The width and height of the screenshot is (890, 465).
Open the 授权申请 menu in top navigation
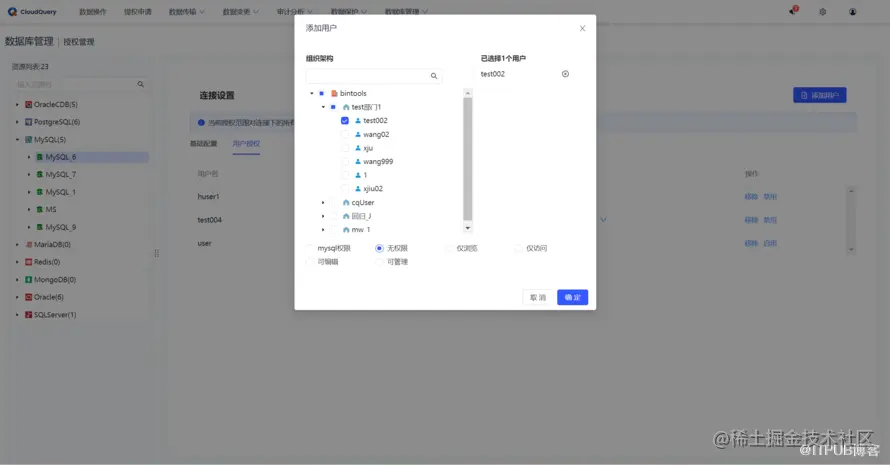[138, 11]
